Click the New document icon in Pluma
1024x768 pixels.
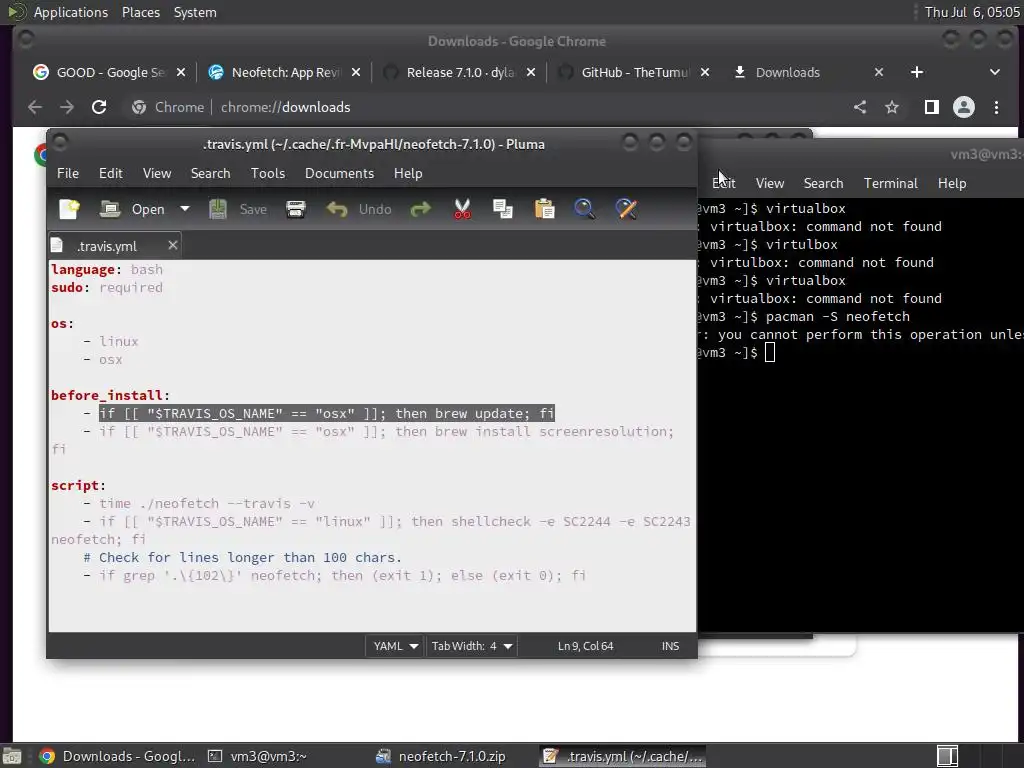69,209
